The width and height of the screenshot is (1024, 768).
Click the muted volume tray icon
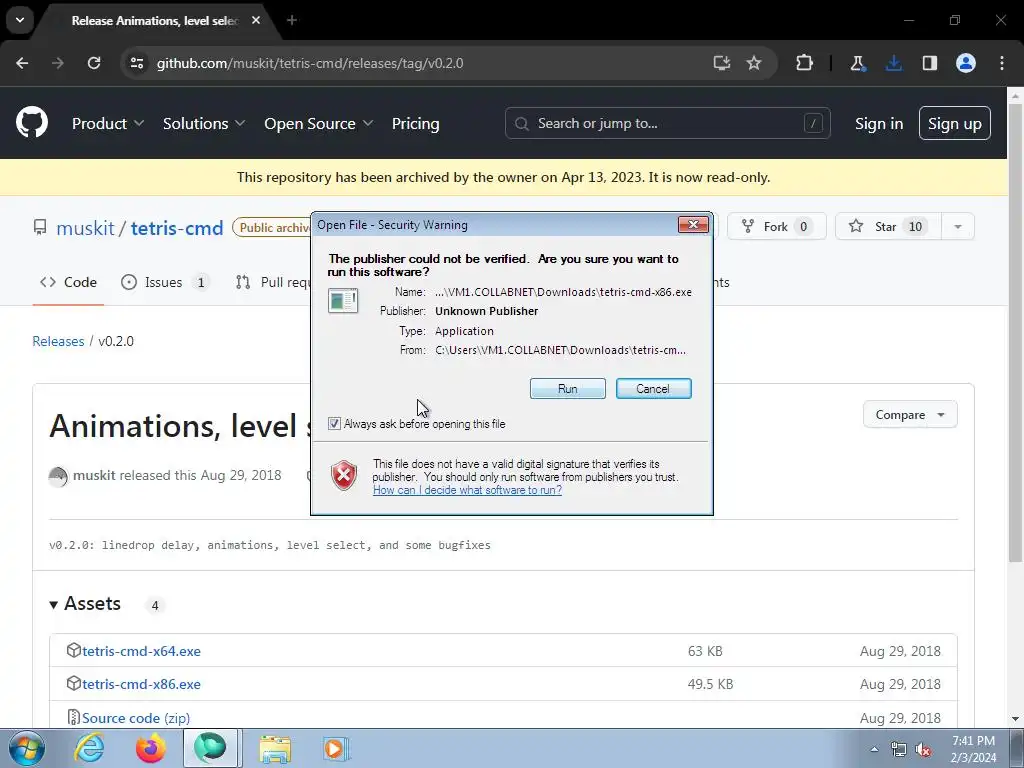tap(923, 749)
